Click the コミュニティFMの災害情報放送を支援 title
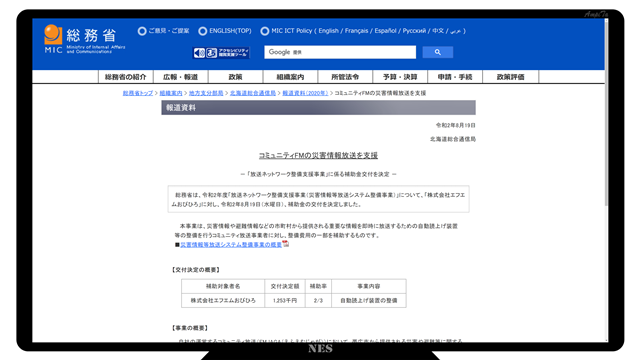The height and width of the screenshot is (360, 640). [x=318, y=156]
